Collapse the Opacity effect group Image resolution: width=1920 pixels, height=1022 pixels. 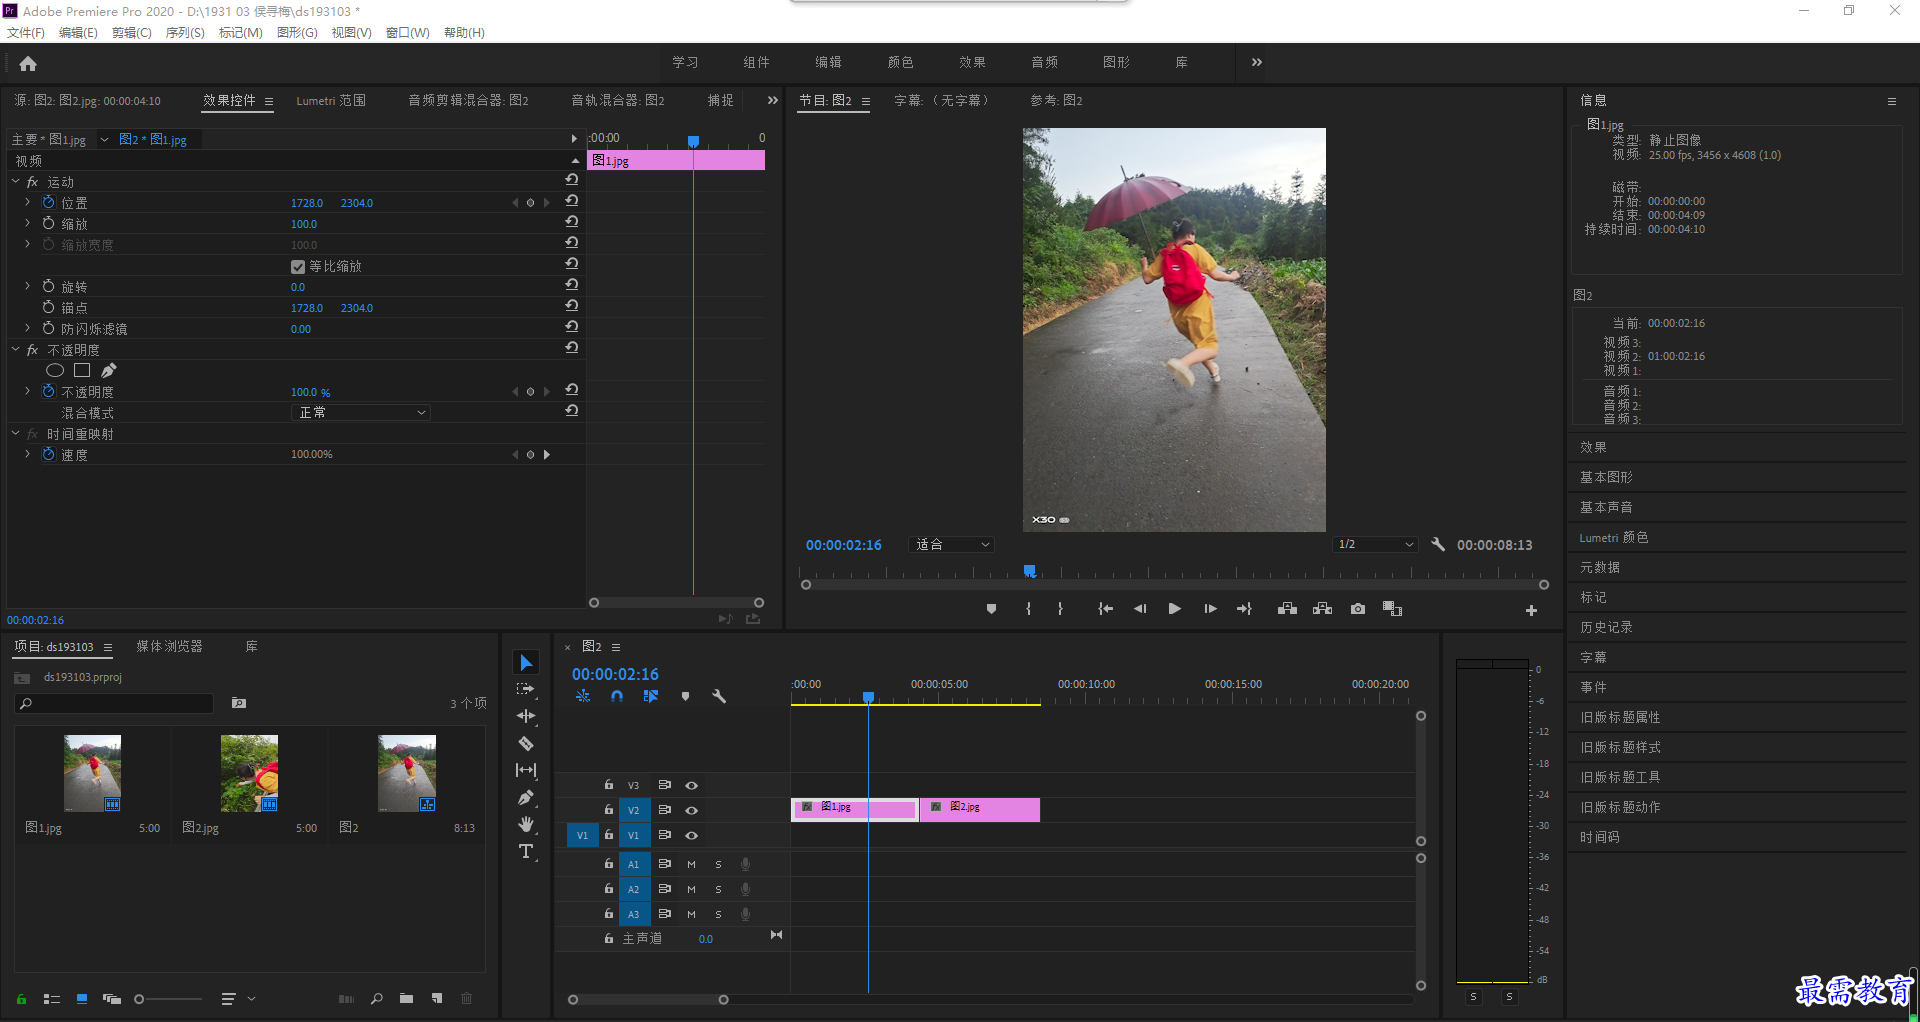click(15, 349)
